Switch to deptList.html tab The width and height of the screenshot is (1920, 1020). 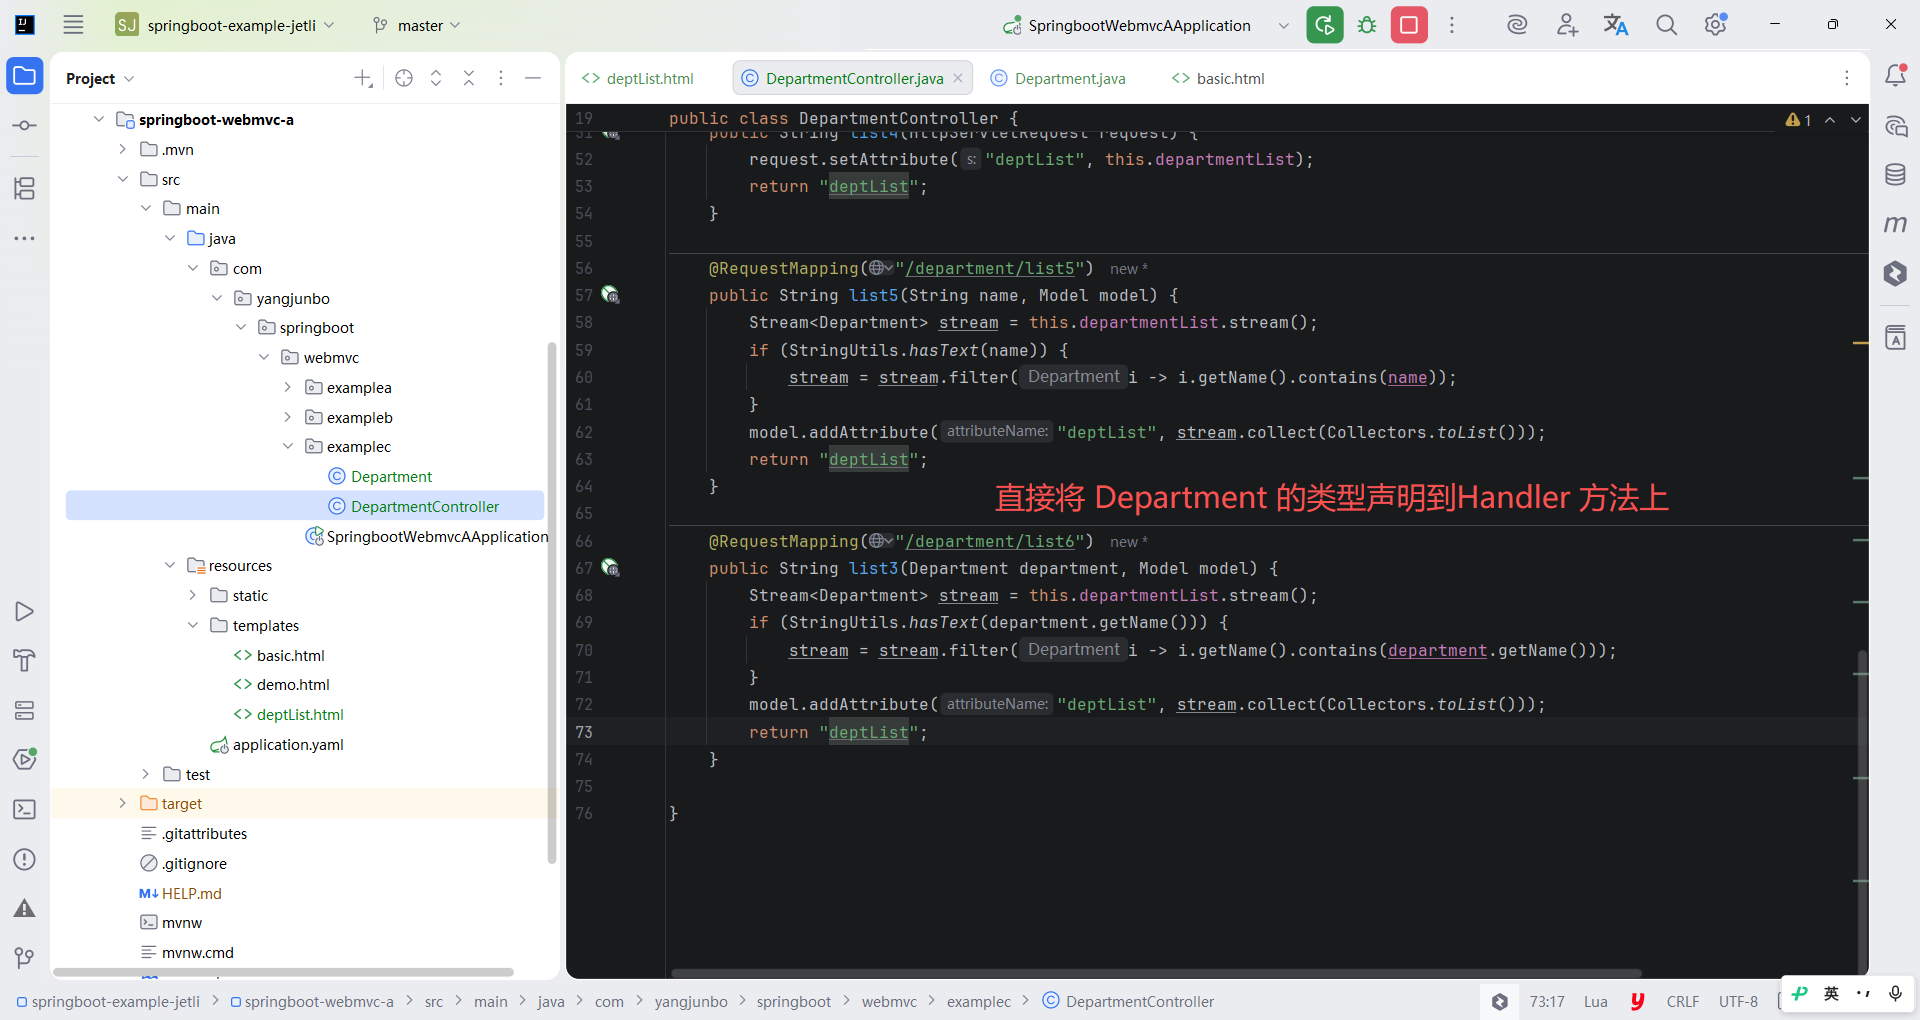[638, 78]
